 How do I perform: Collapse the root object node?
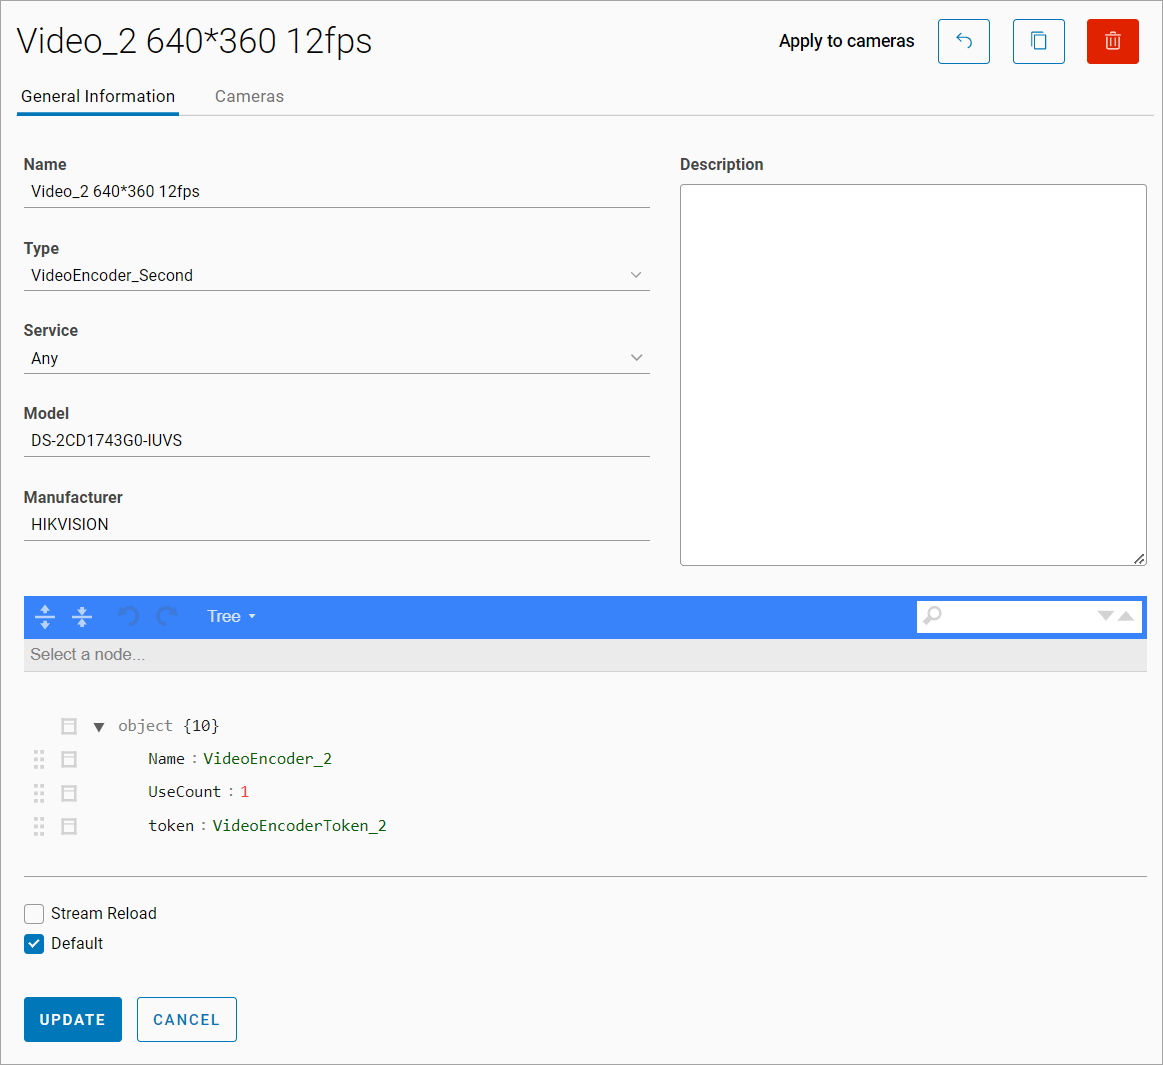99,727
